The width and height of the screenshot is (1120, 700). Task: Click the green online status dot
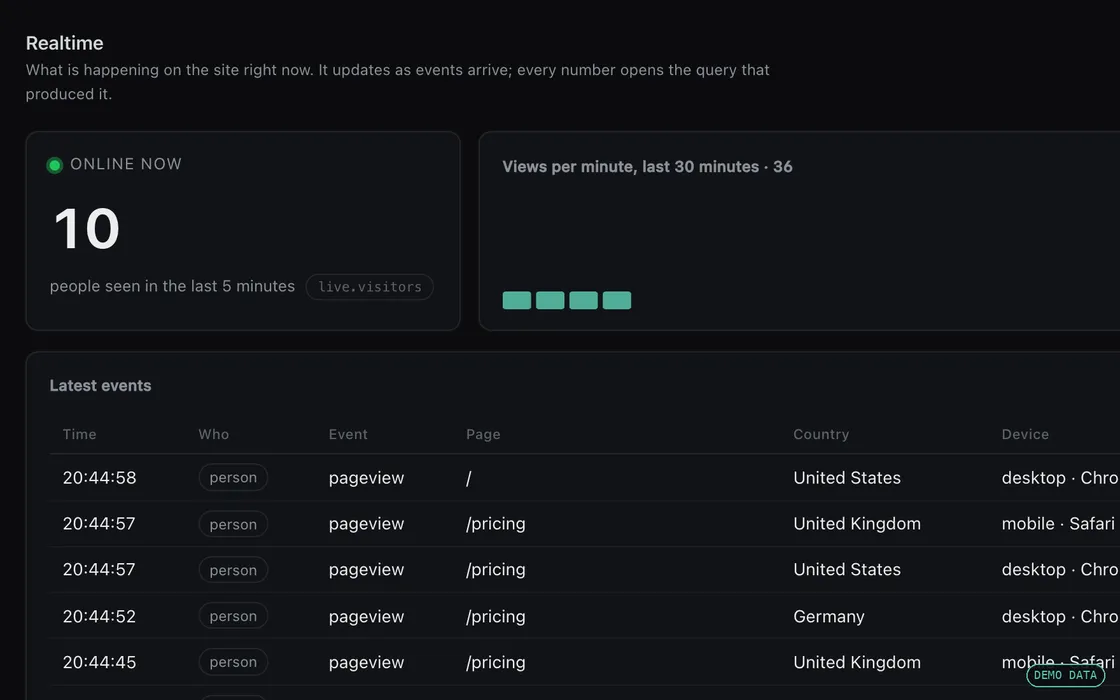coord(54,165)
